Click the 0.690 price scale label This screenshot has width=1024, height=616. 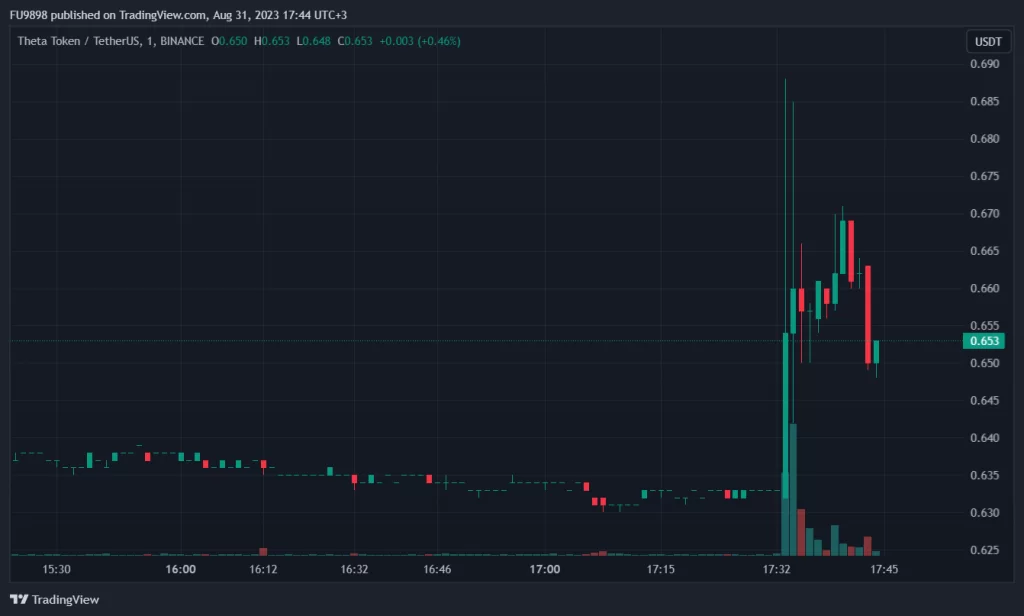985,64
